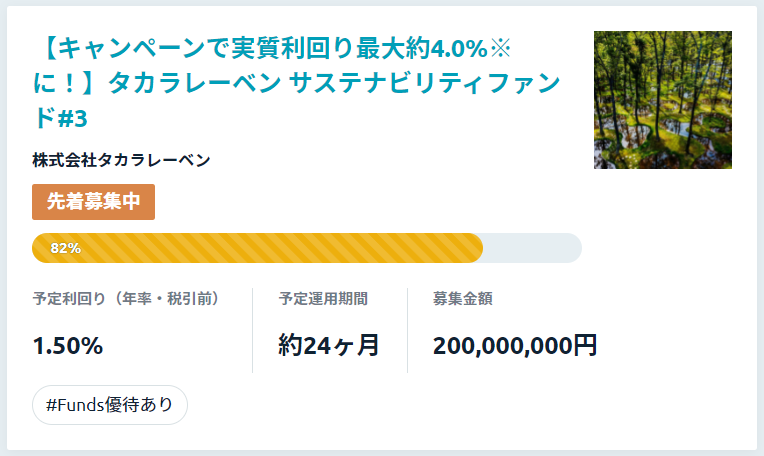Select the #Funds優待あり tag

click(110, 405)
